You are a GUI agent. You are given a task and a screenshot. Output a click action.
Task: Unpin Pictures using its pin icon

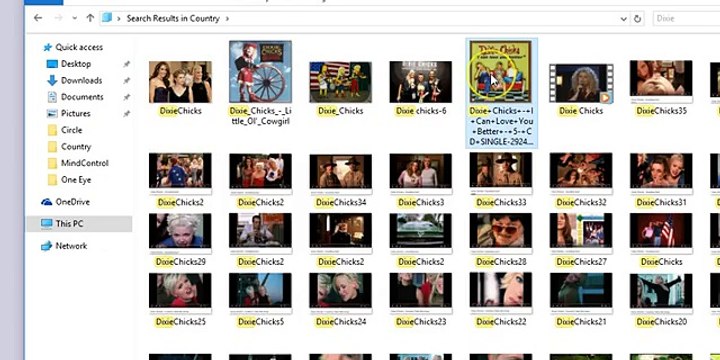[x=127, y=114]
